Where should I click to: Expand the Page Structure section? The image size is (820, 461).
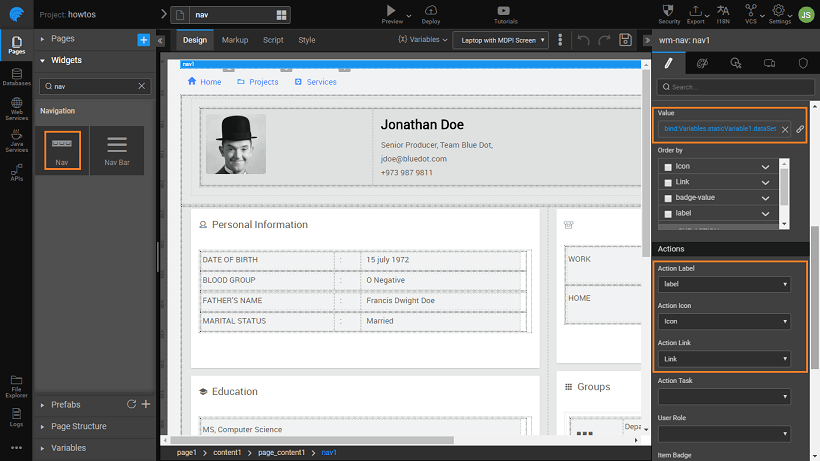(78, 426)
